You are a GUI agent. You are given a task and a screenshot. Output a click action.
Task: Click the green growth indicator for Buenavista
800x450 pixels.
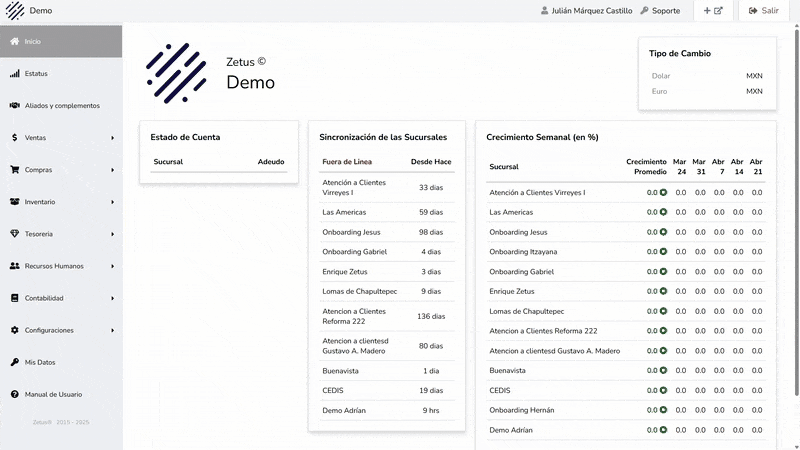point(663,370)
